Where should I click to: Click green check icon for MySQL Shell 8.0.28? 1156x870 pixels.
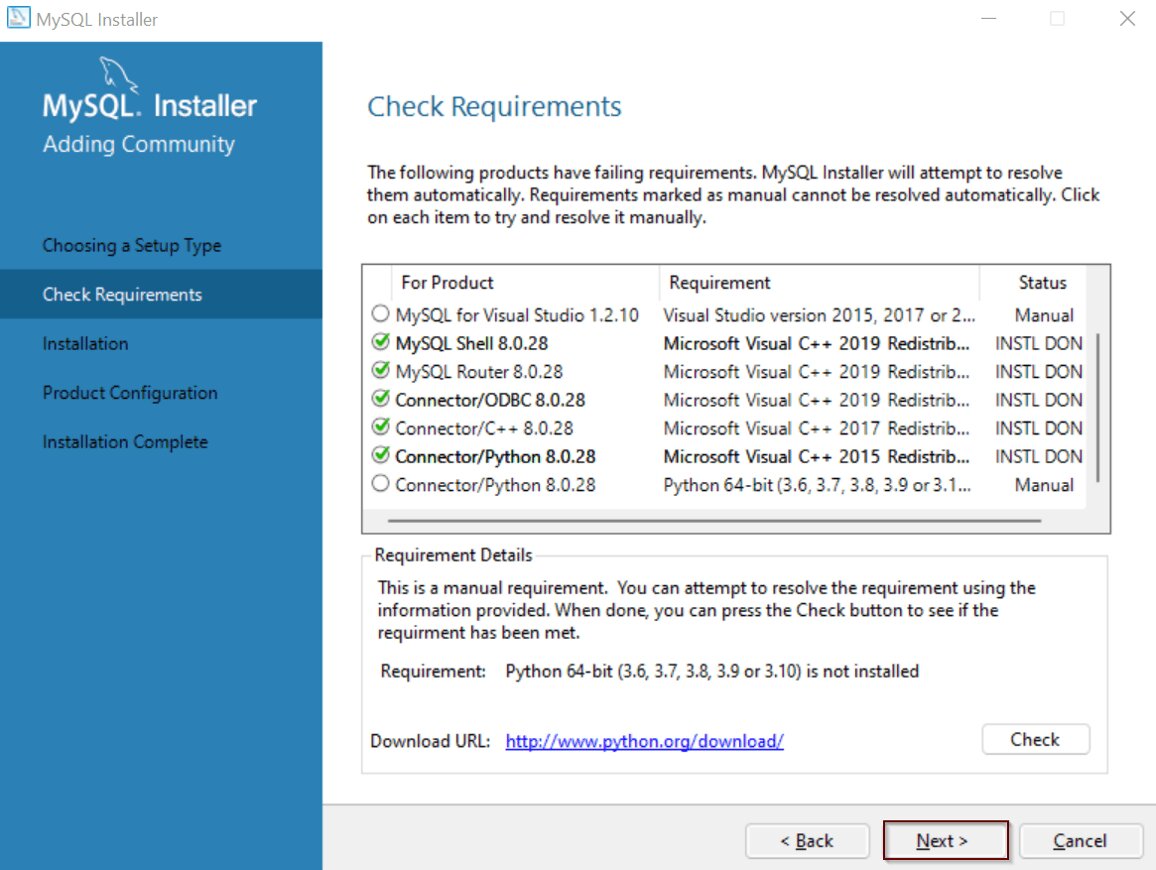pos(380,343)
